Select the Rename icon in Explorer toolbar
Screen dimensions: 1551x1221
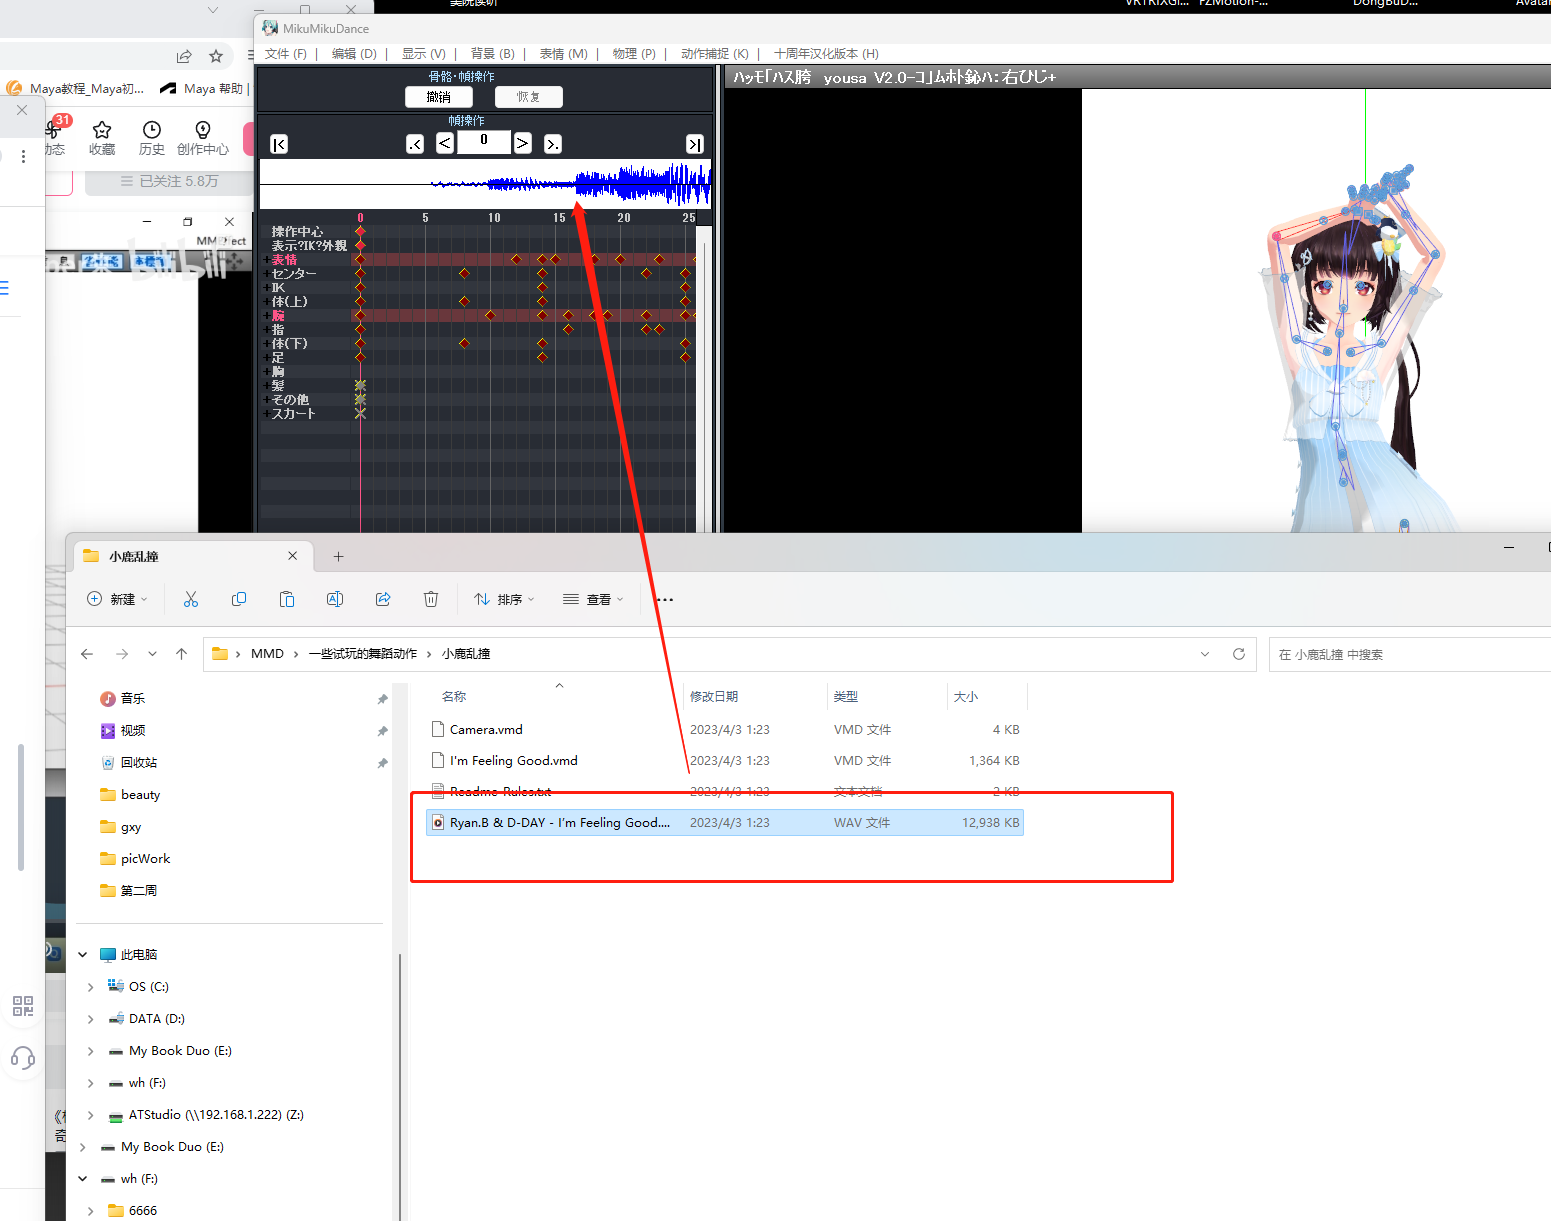click(335, 598)
